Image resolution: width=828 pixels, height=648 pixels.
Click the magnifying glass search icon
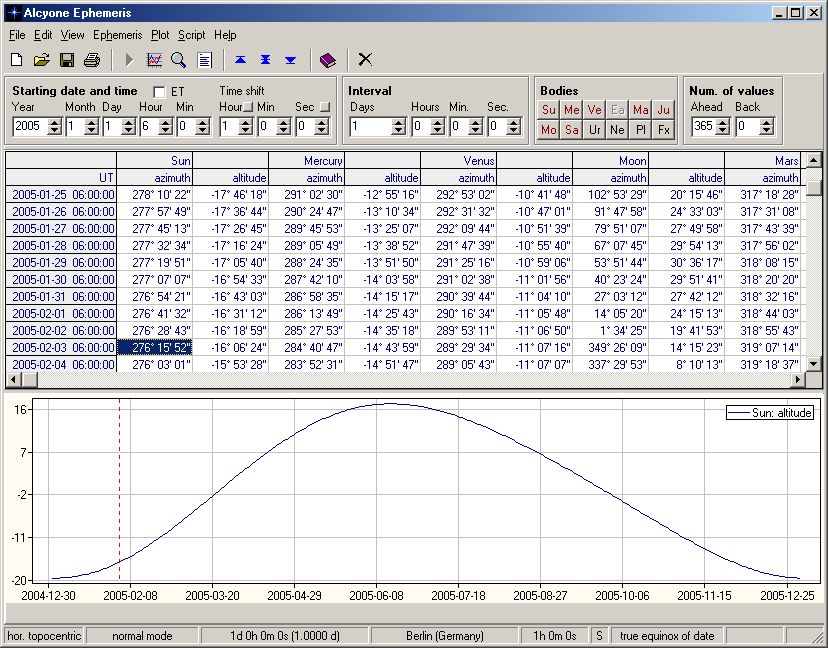tap(178, 60)
